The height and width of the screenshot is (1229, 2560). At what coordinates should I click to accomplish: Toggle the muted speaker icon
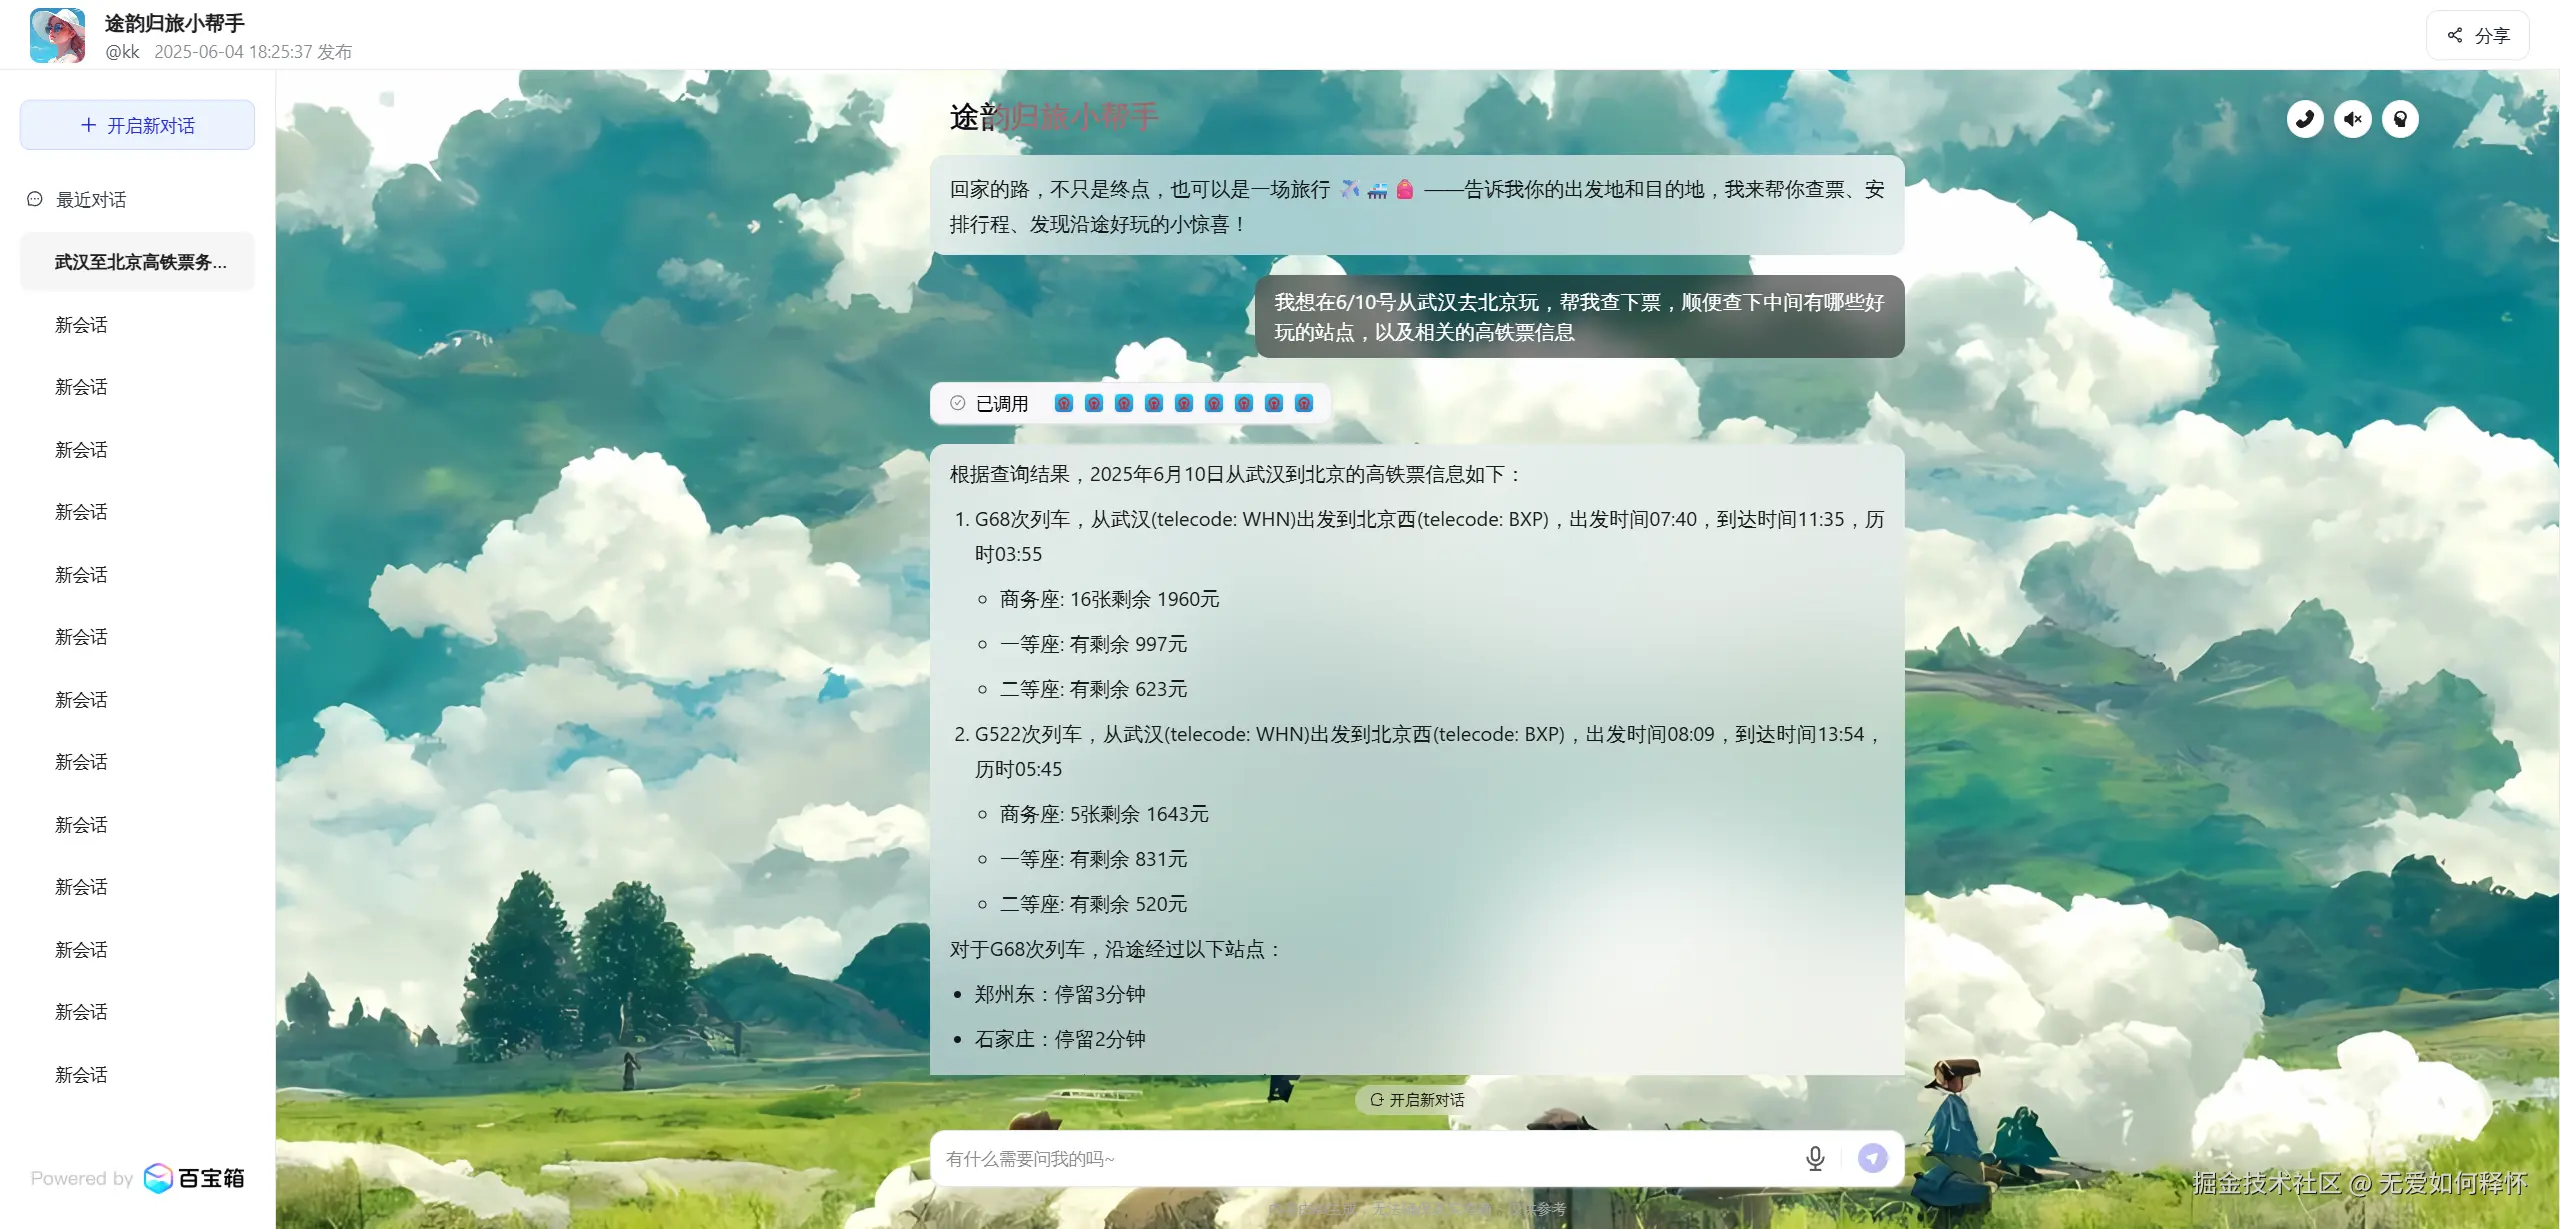pos(2352,119)
